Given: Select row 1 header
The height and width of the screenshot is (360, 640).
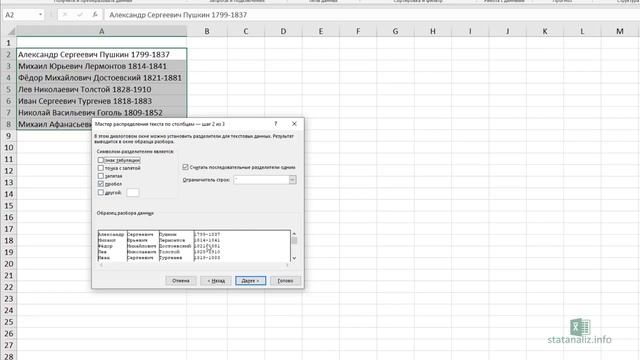Looking at the screenshot, I should (8, 43).
